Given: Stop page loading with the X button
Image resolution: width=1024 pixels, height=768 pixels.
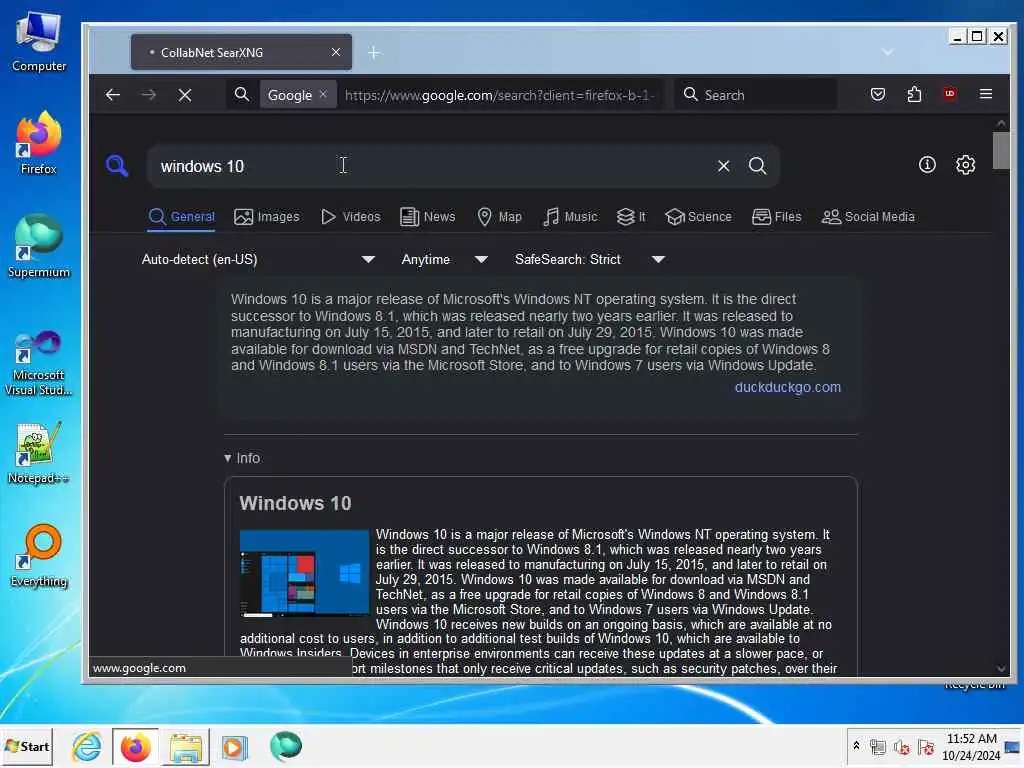Looking at the screenshot, I should click(185, 95).
